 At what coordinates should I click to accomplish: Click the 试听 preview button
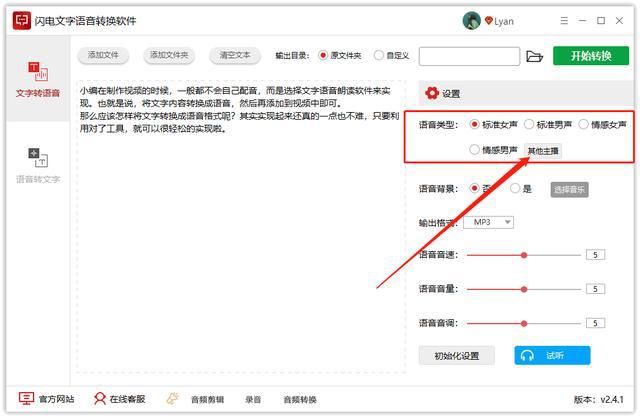coord(552,356)
